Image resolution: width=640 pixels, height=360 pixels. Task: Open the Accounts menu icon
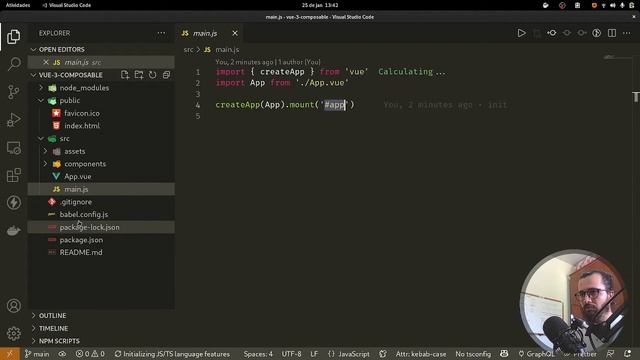[x=13, y=306]
